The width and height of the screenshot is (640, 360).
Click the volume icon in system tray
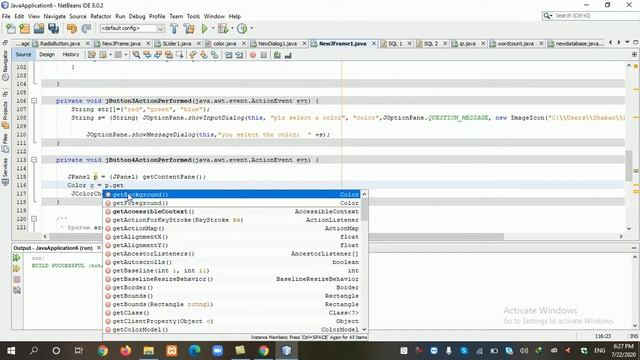524,351
